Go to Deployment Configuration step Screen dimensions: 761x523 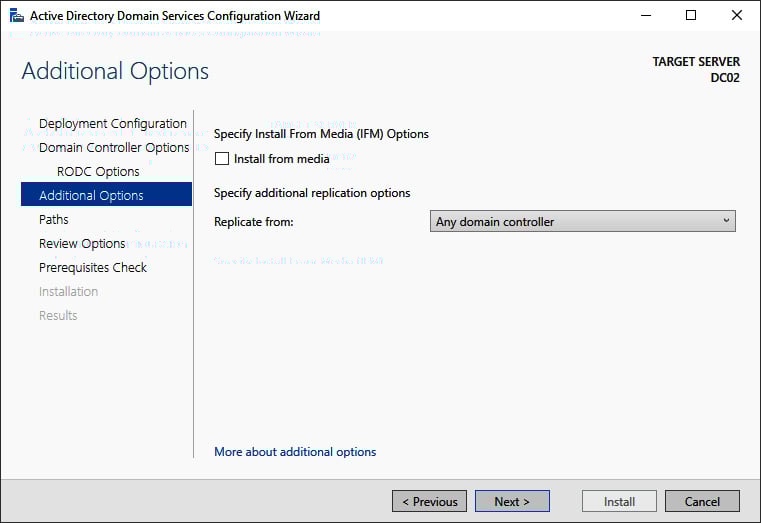pyautogui.click(x=113, y=123)
